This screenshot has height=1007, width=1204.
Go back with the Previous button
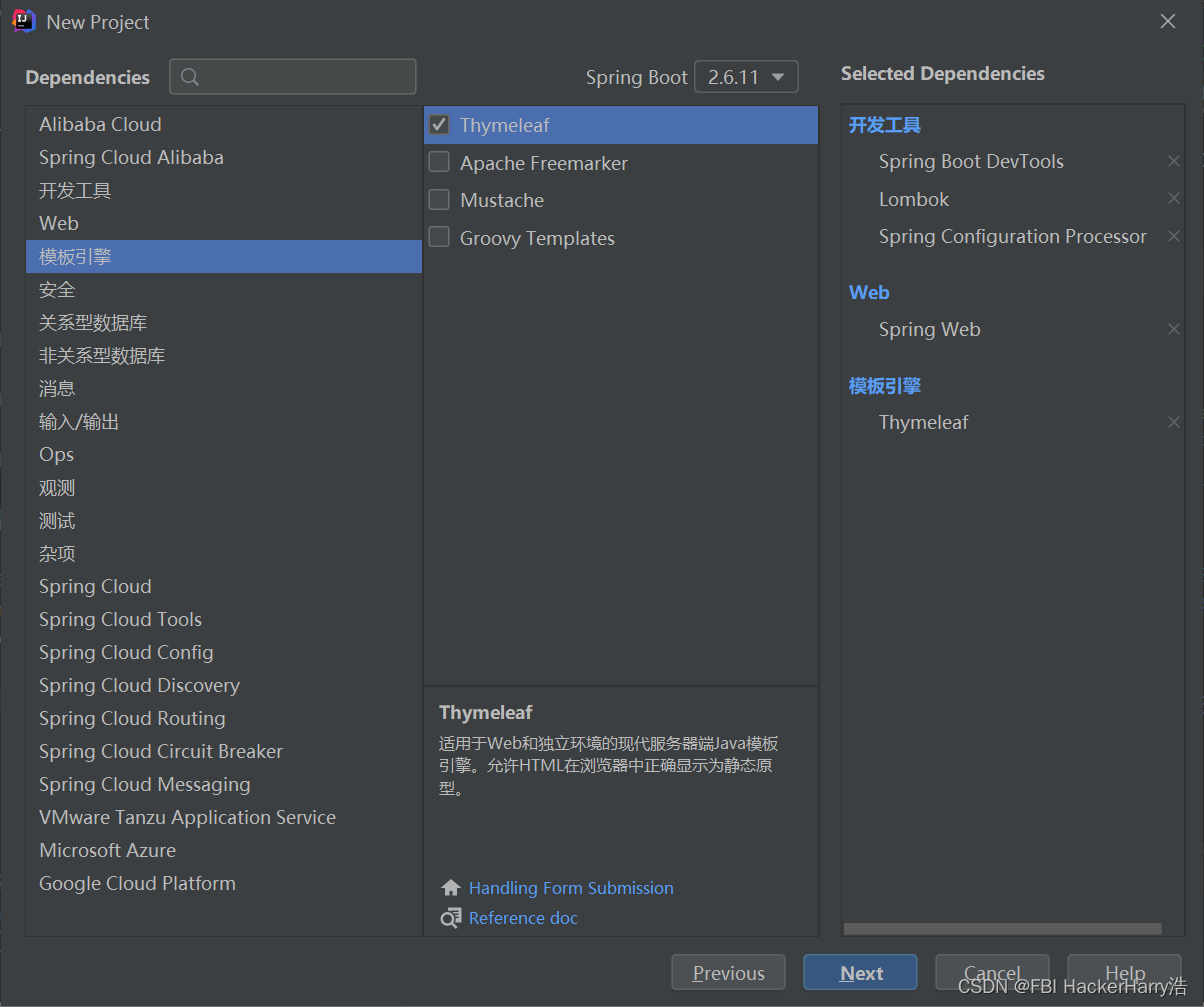[728, 973]
